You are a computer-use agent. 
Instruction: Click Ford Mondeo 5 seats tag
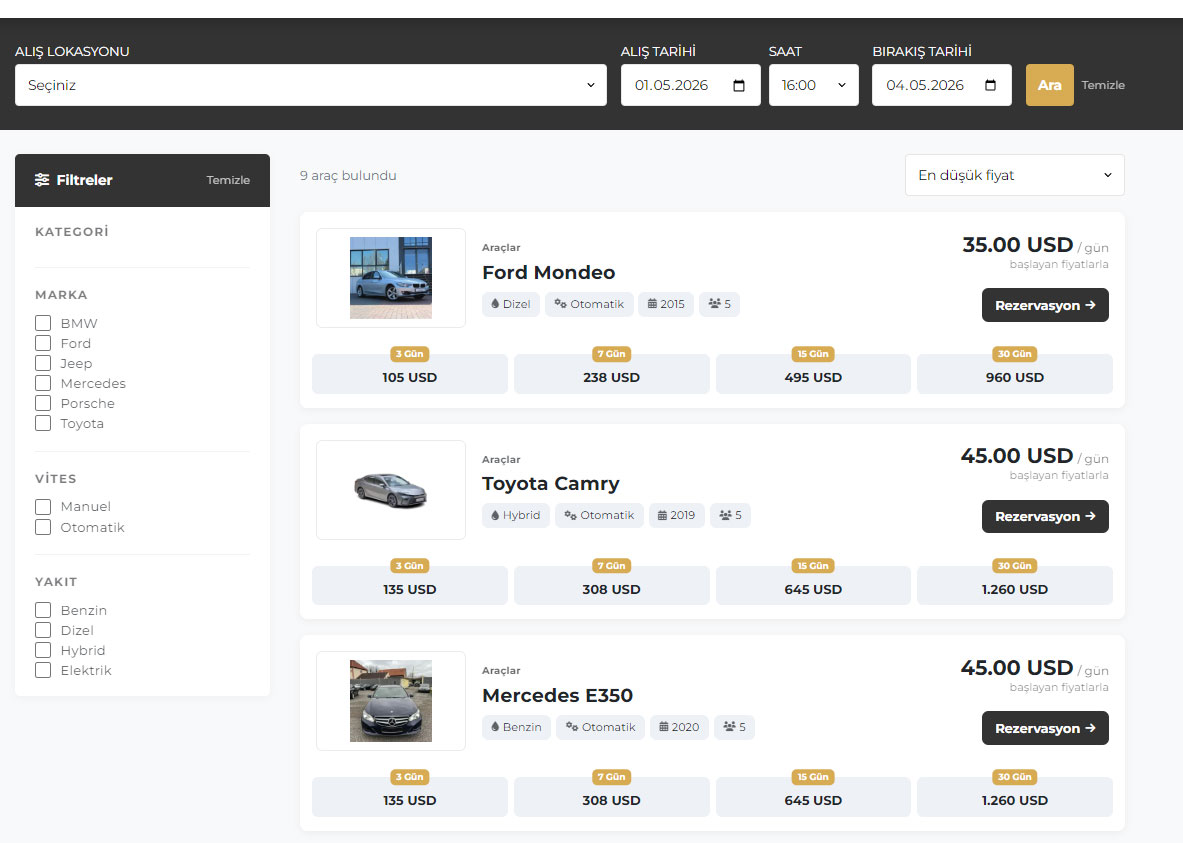coord(719,304)
